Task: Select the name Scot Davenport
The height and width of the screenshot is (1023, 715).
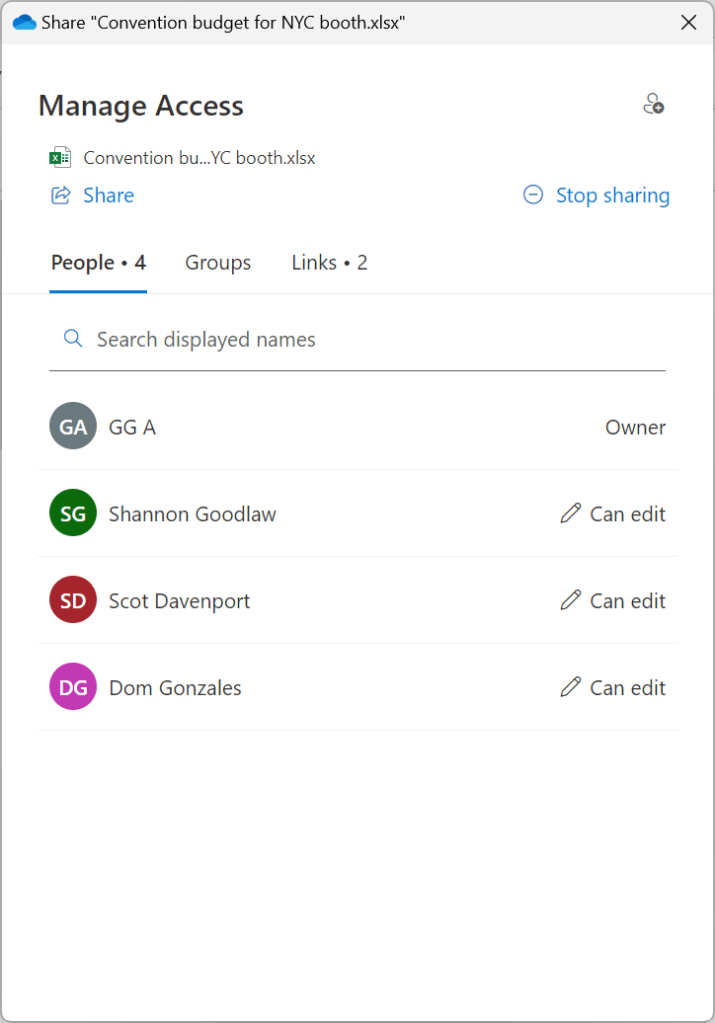Action: pyautogui.click(x=179, y=601)
